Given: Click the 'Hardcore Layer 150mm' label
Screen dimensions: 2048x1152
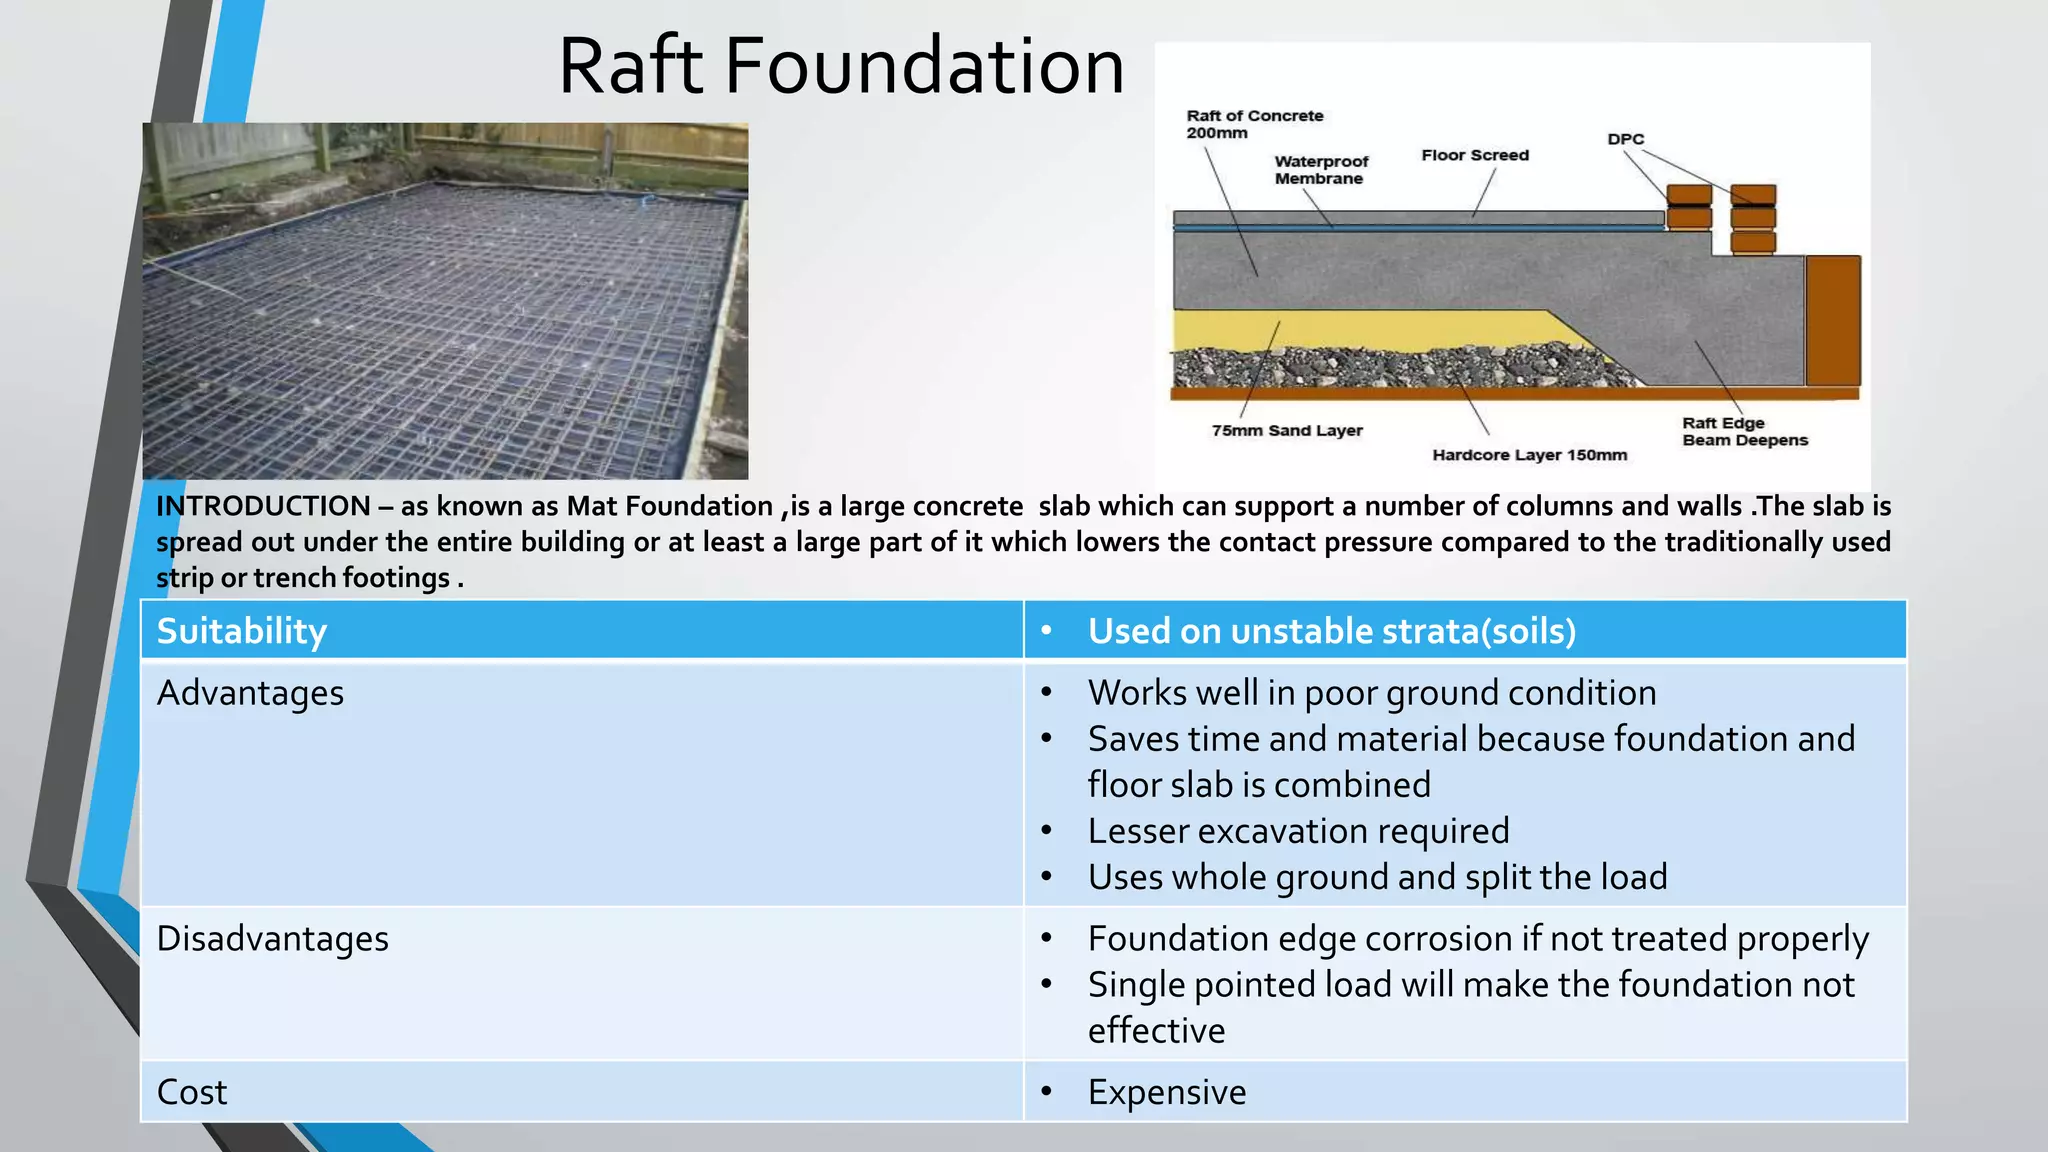Looking at the screenshot, I should 1529,455.
